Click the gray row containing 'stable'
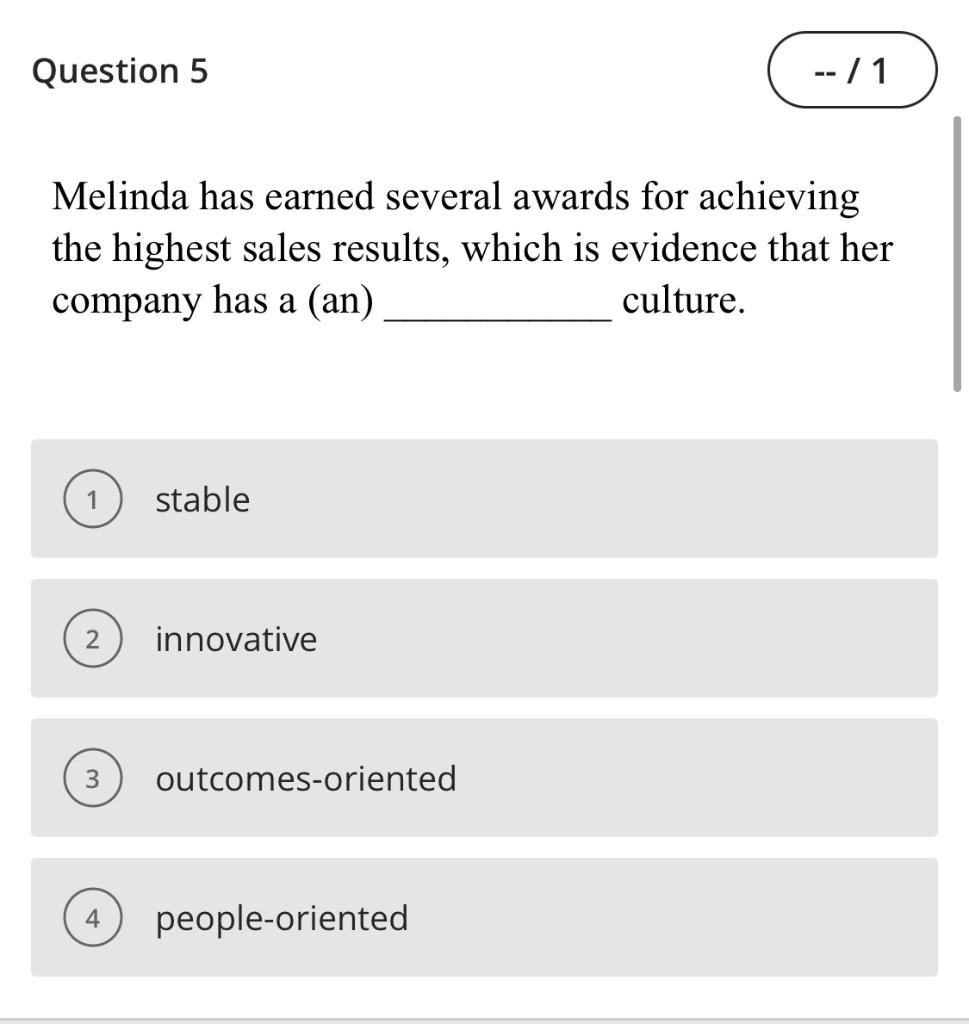 484,500
